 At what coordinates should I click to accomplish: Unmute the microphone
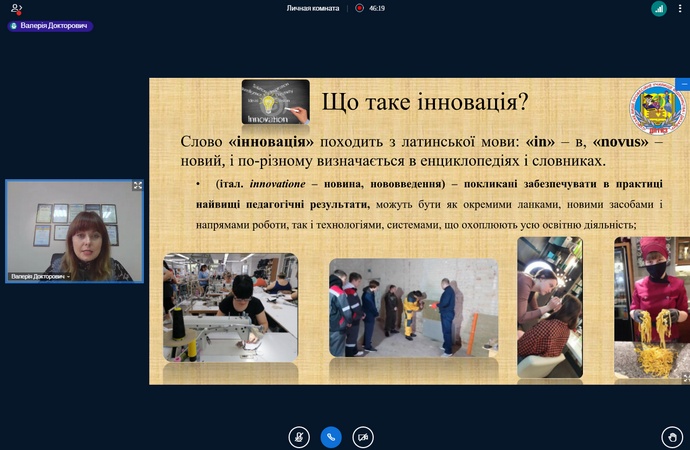[299, 436]
